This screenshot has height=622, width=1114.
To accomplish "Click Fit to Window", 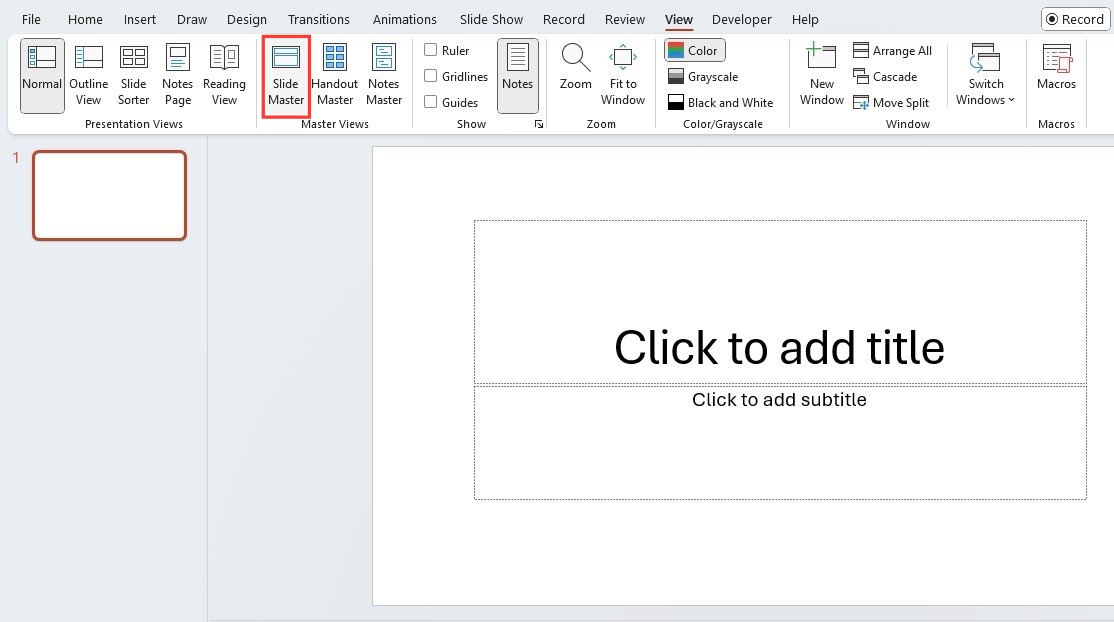I will tap(623, 75).
